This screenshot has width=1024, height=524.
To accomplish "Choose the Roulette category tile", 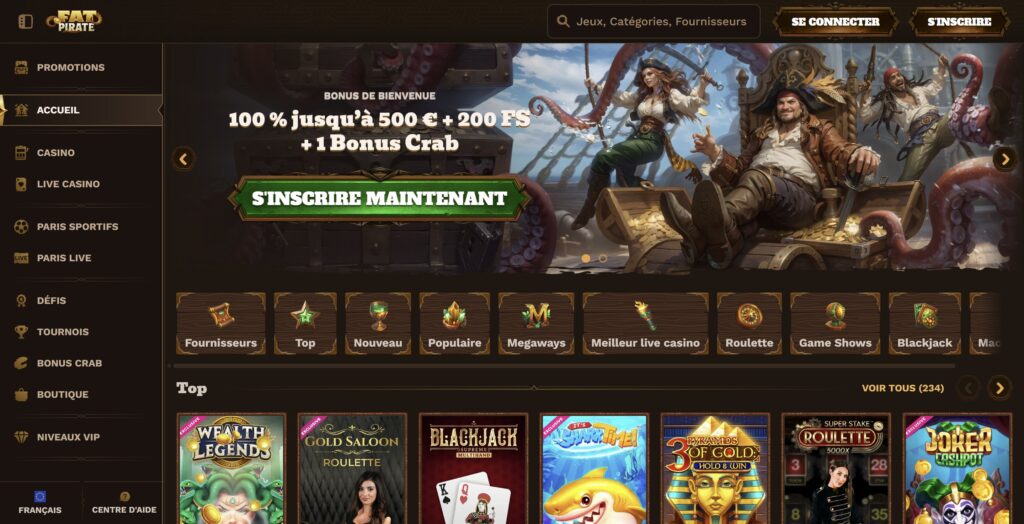I will 749,323.
